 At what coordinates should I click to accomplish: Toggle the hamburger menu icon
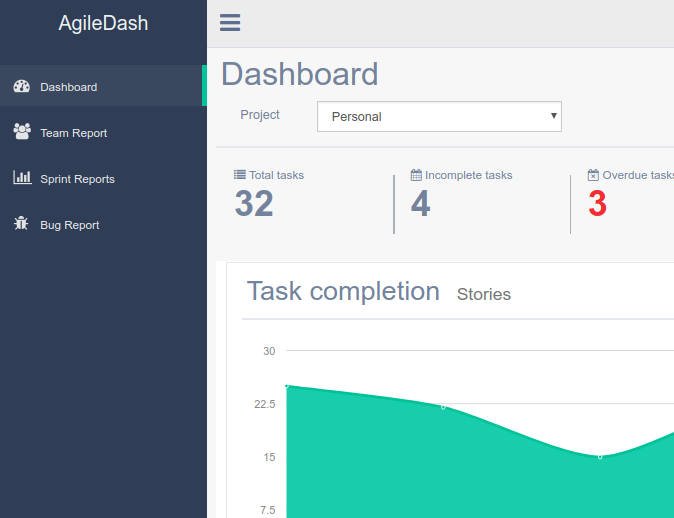click(230, 23)
